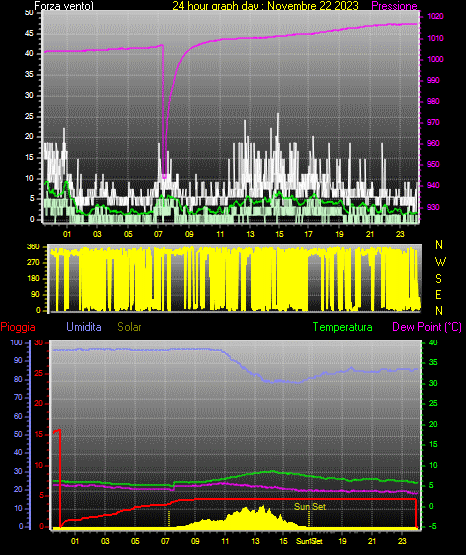The width and height of the screenshot is (466, 555).
Task: Click the '930' pressure axis value
Action: pyautogui.click(x=433, y=207)
